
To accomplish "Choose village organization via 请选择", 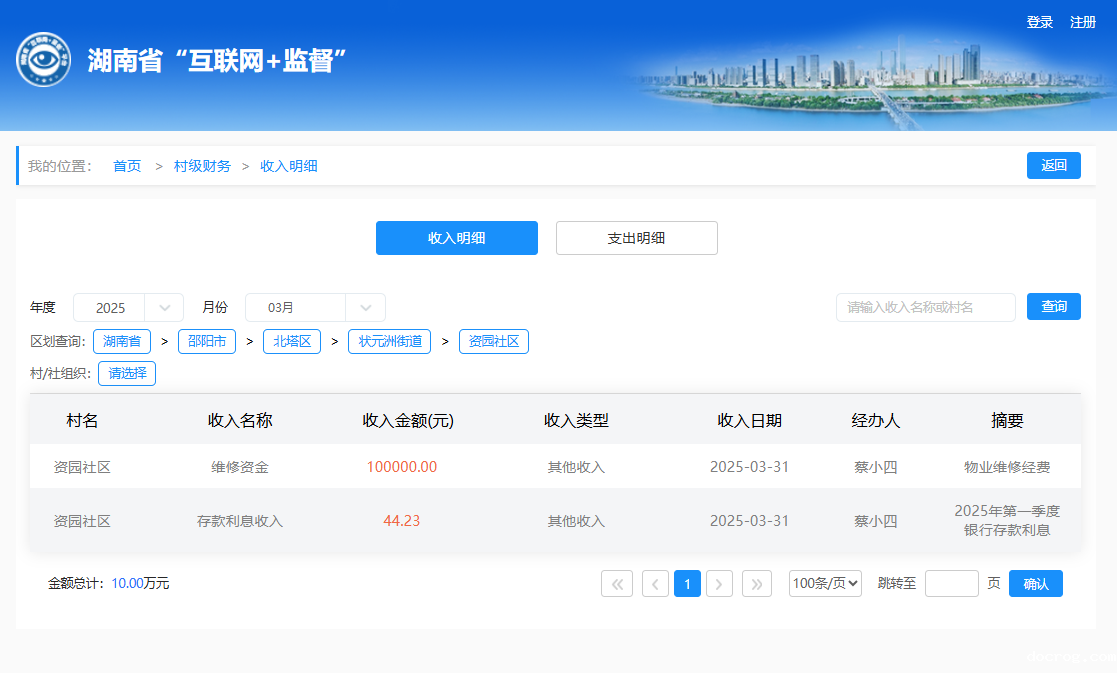I will (x=127, y=374).
